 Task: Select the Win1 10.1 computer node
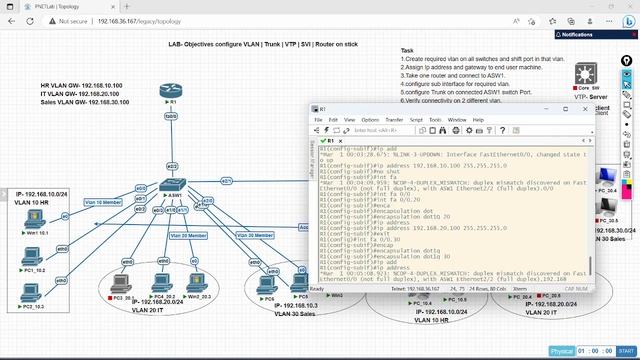(35, 220)
